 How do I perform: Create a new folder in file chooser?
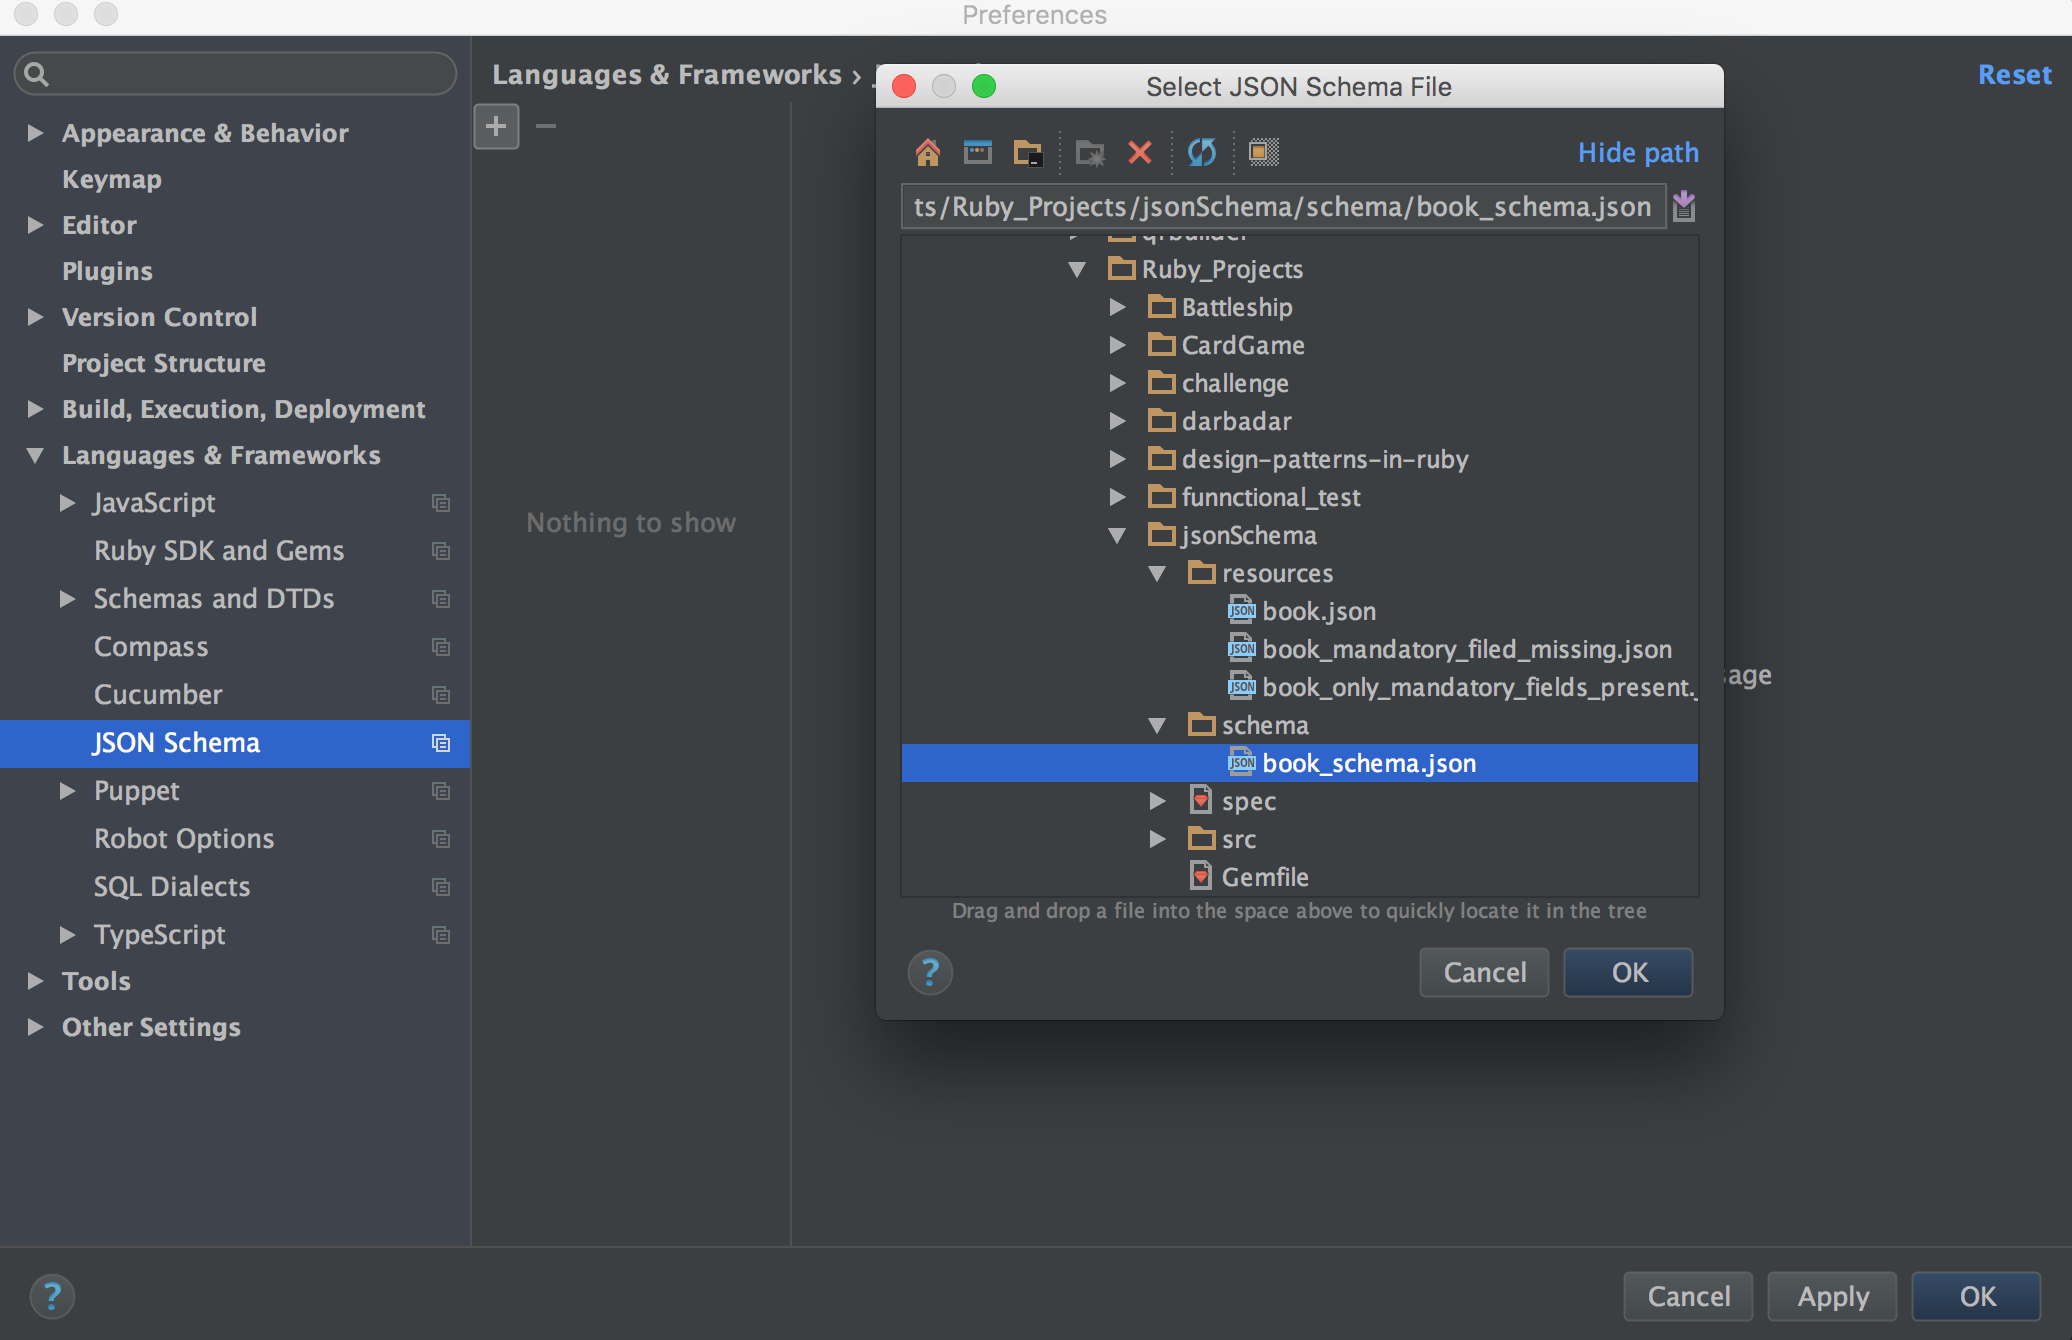click(1090, 152)
